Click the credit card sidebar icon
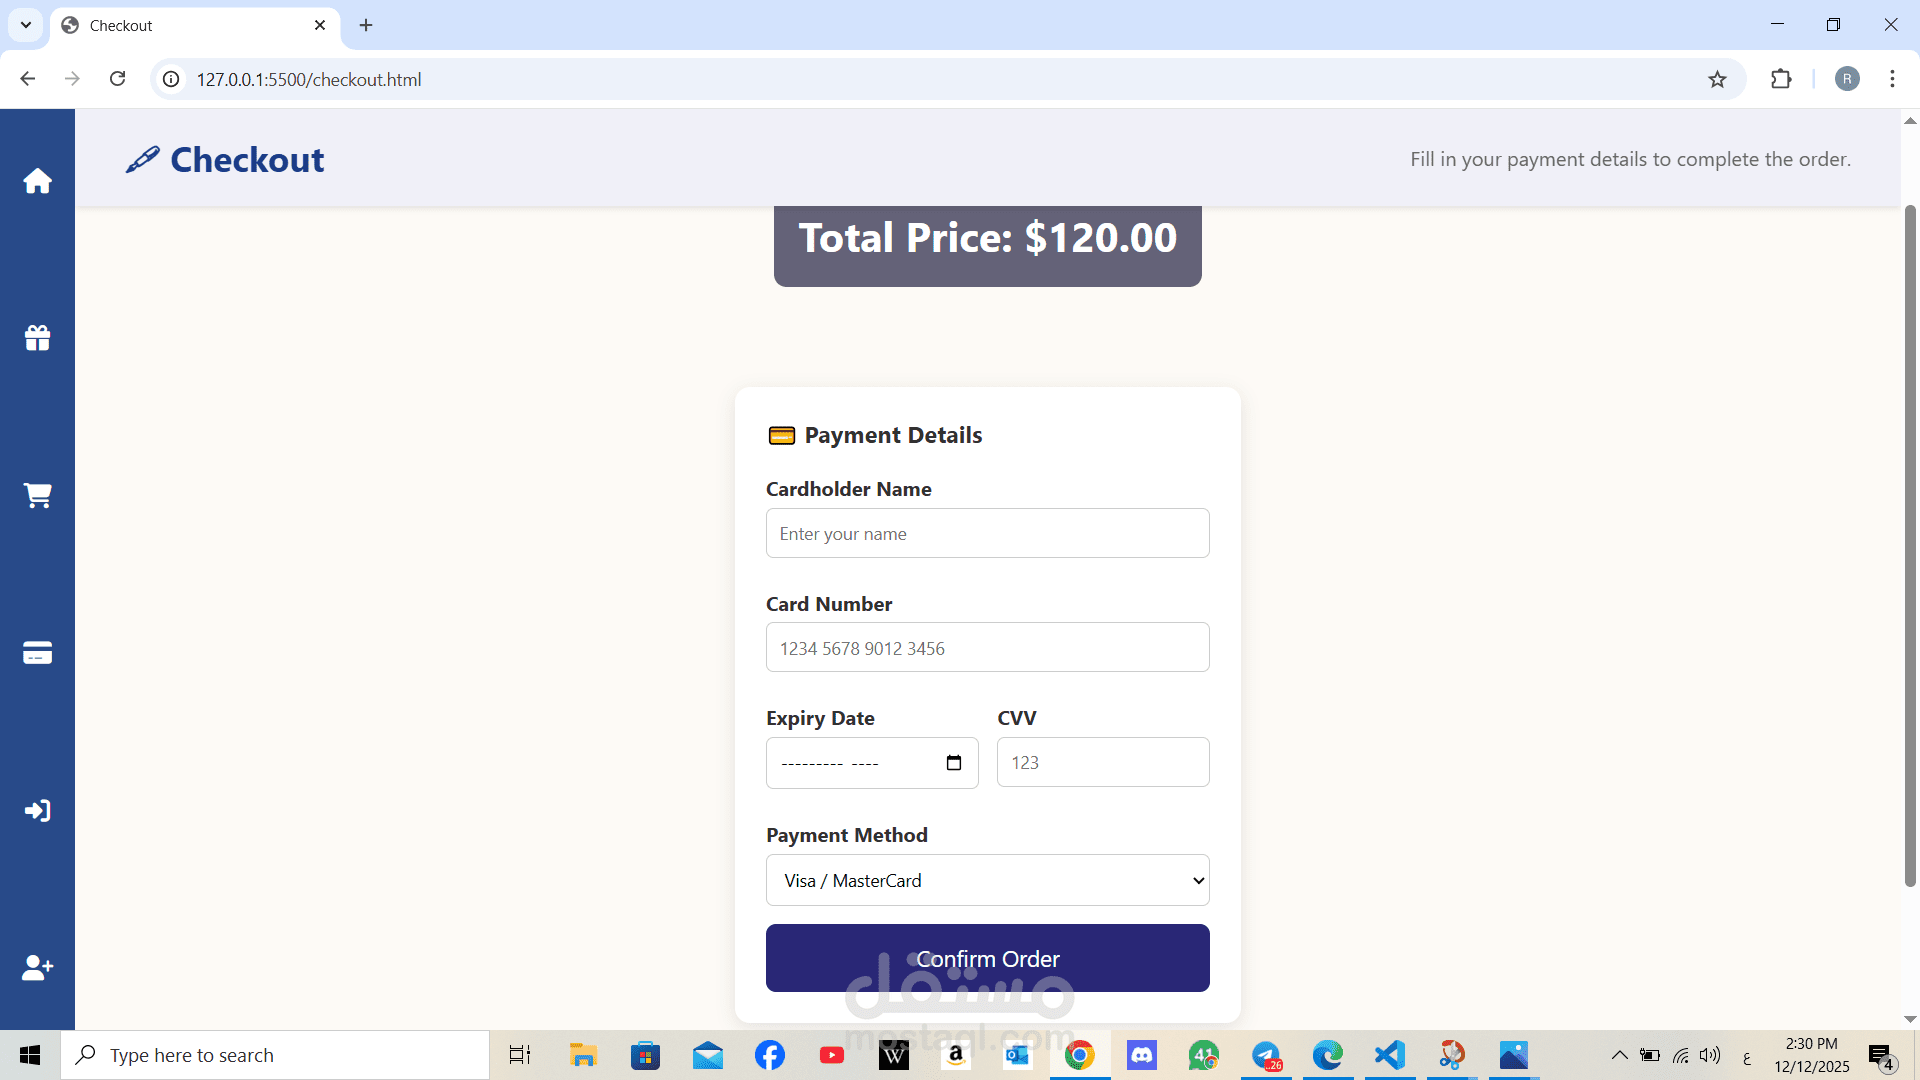 pos(37,653)
